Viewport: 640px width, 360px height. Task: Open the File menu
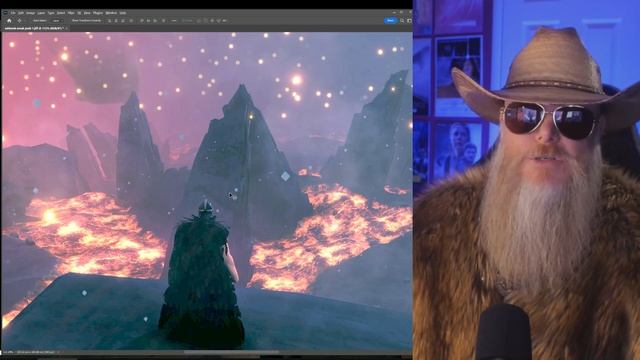(13, 13)
